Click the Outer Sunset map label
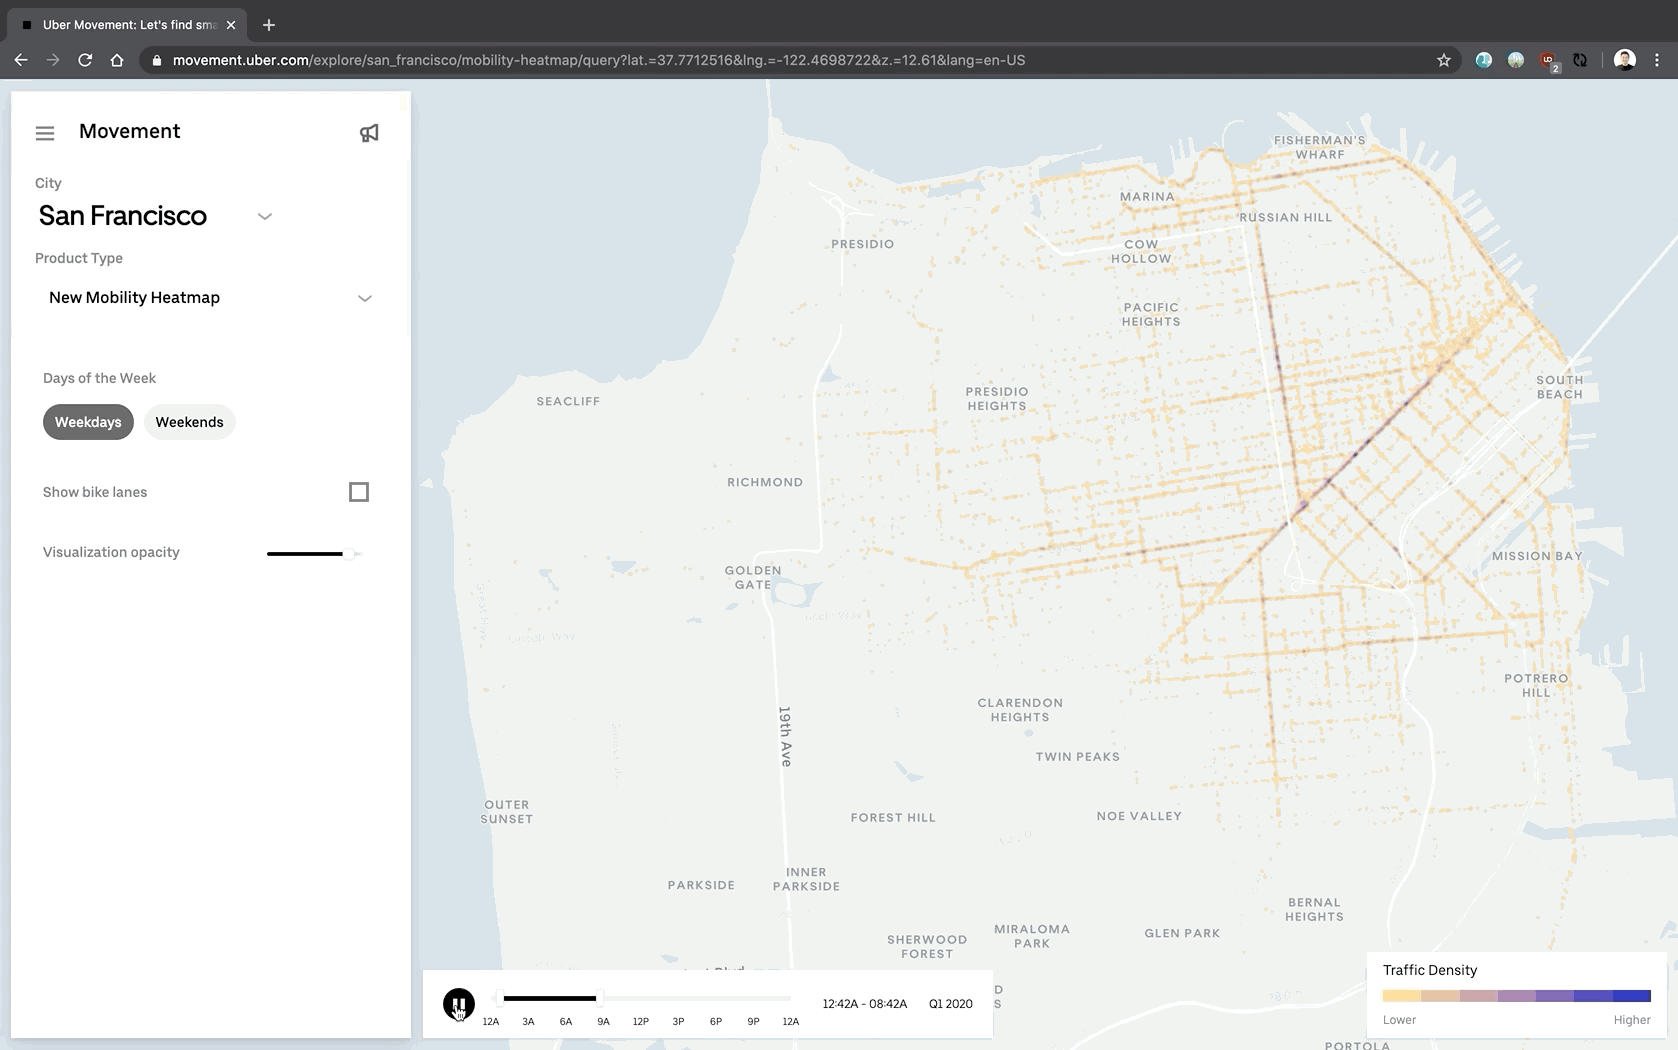This screenshot has width=1678, height=1050. tap(507, 812)
